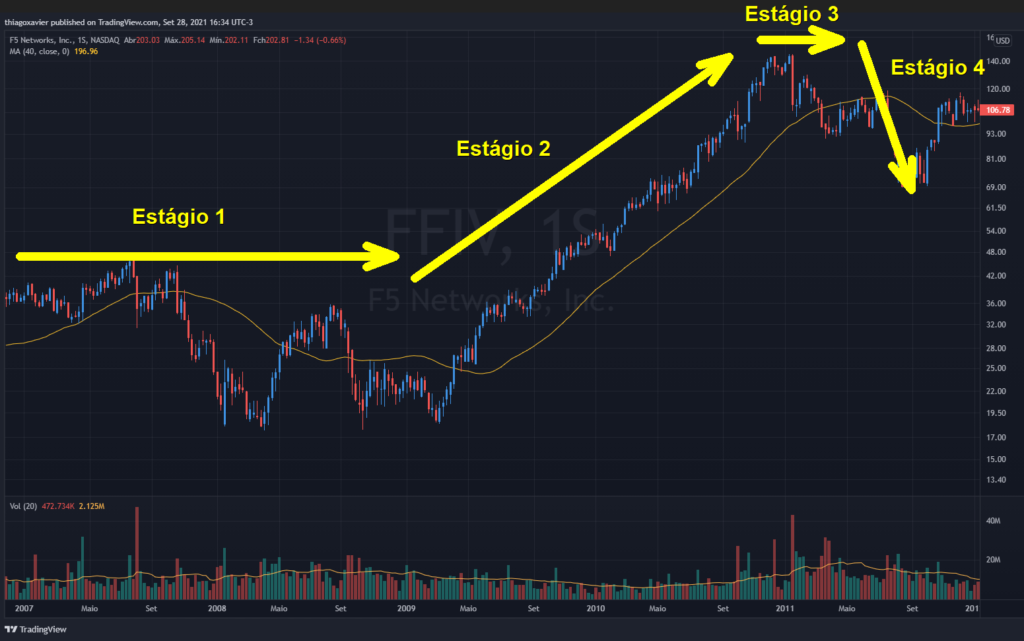Click the Set label right before 2011
The image size is (1024, 641).
pyautogui.click(x=723, y=608)
